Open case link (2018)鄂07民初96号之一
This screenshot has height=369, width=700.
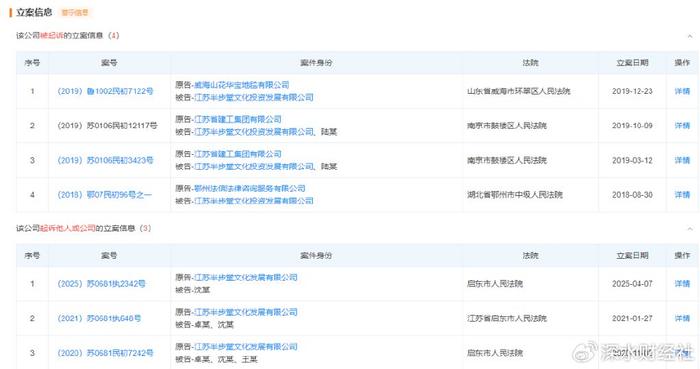tap(104, 195)
